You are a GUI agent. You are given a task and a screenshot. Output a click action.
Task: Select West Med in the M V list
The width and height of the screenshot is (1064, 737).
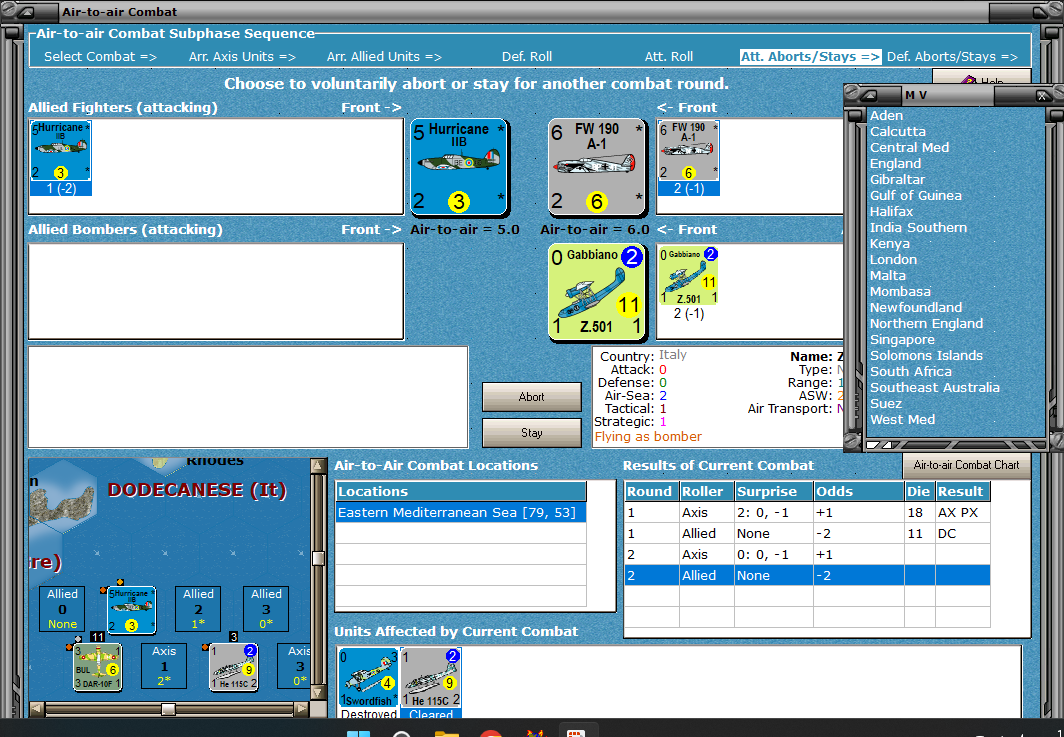(x=902, y=419)
